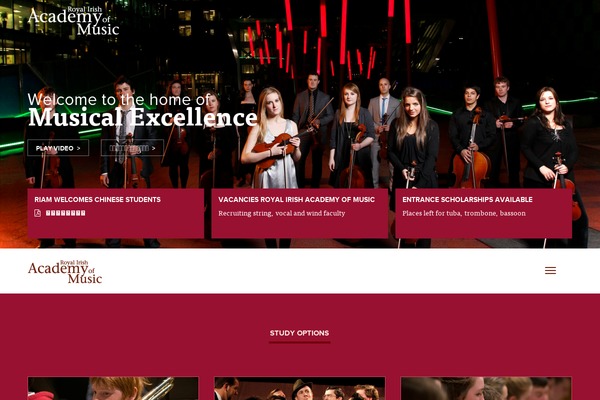Click the Musical Excellence hero heading

click(143, 117)
